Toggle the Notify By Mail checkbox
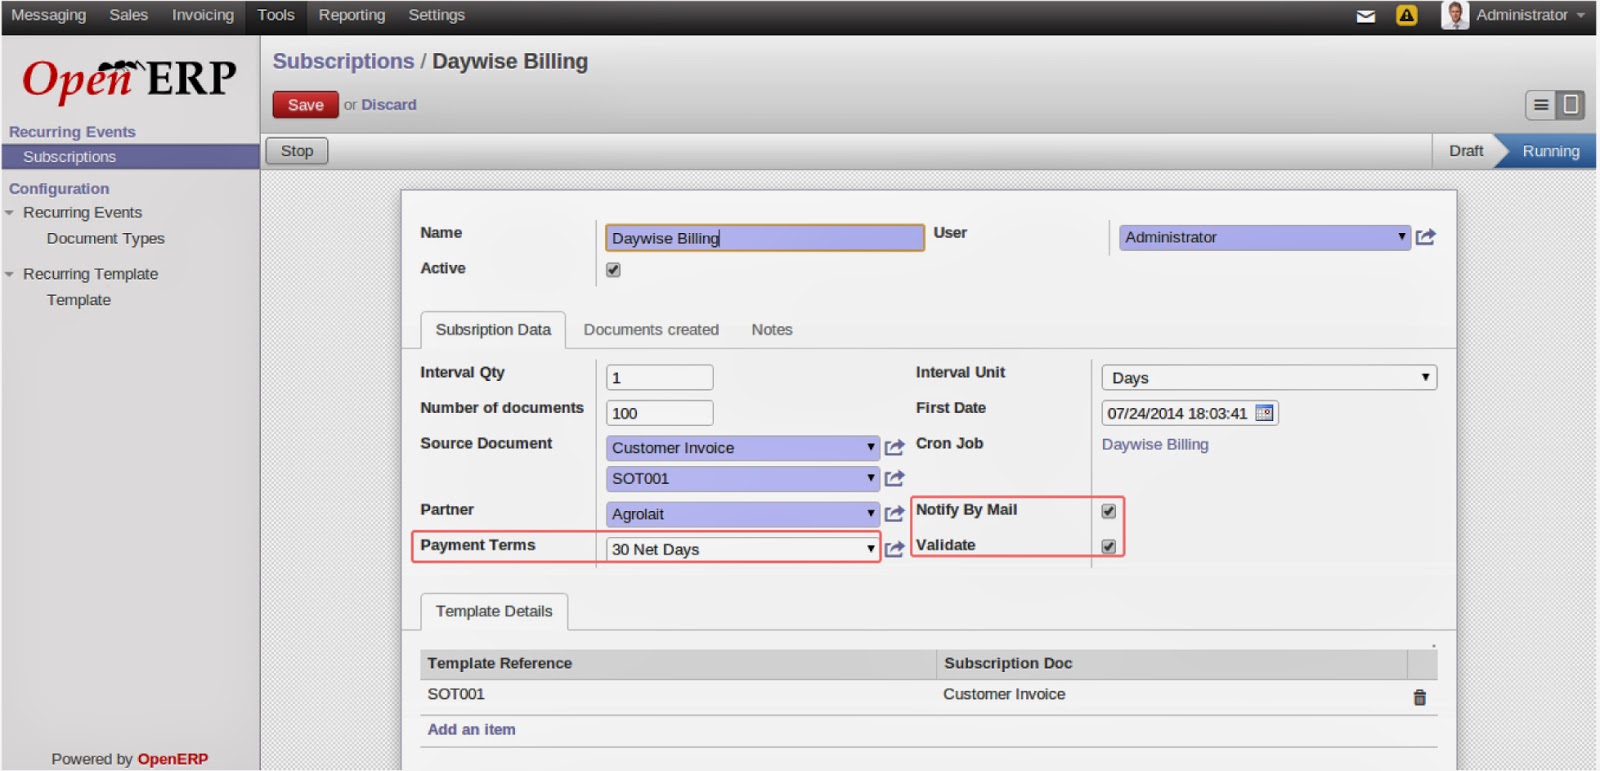The width and height of the screenshot is (1600, 771). tap(1108, 511)
